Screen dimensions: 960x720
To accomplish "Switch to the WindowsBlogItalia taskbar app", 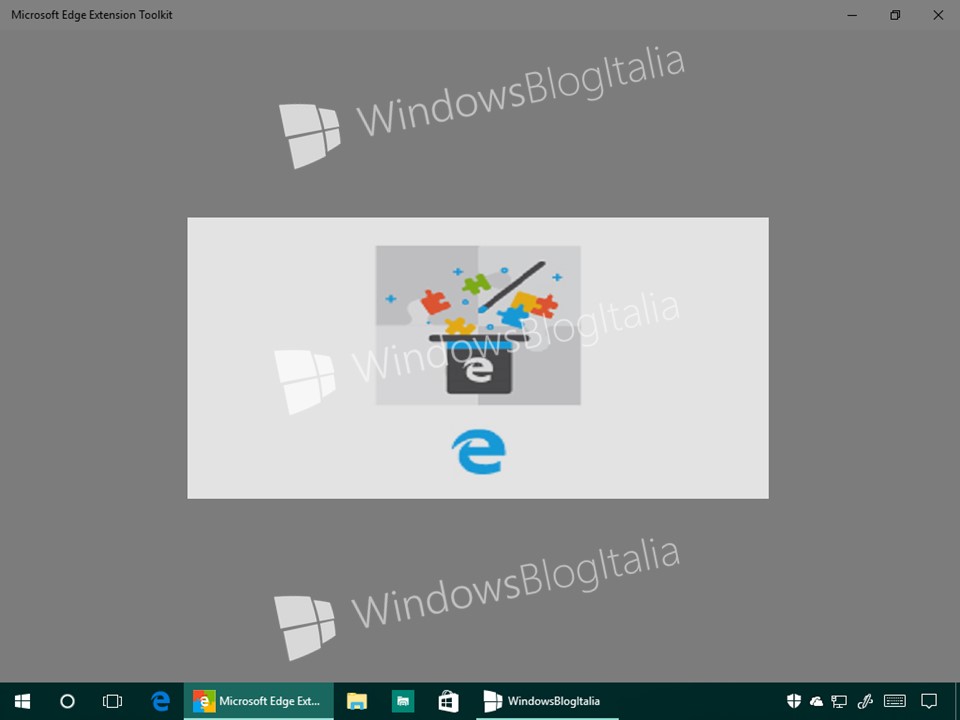I will (547, 701).
